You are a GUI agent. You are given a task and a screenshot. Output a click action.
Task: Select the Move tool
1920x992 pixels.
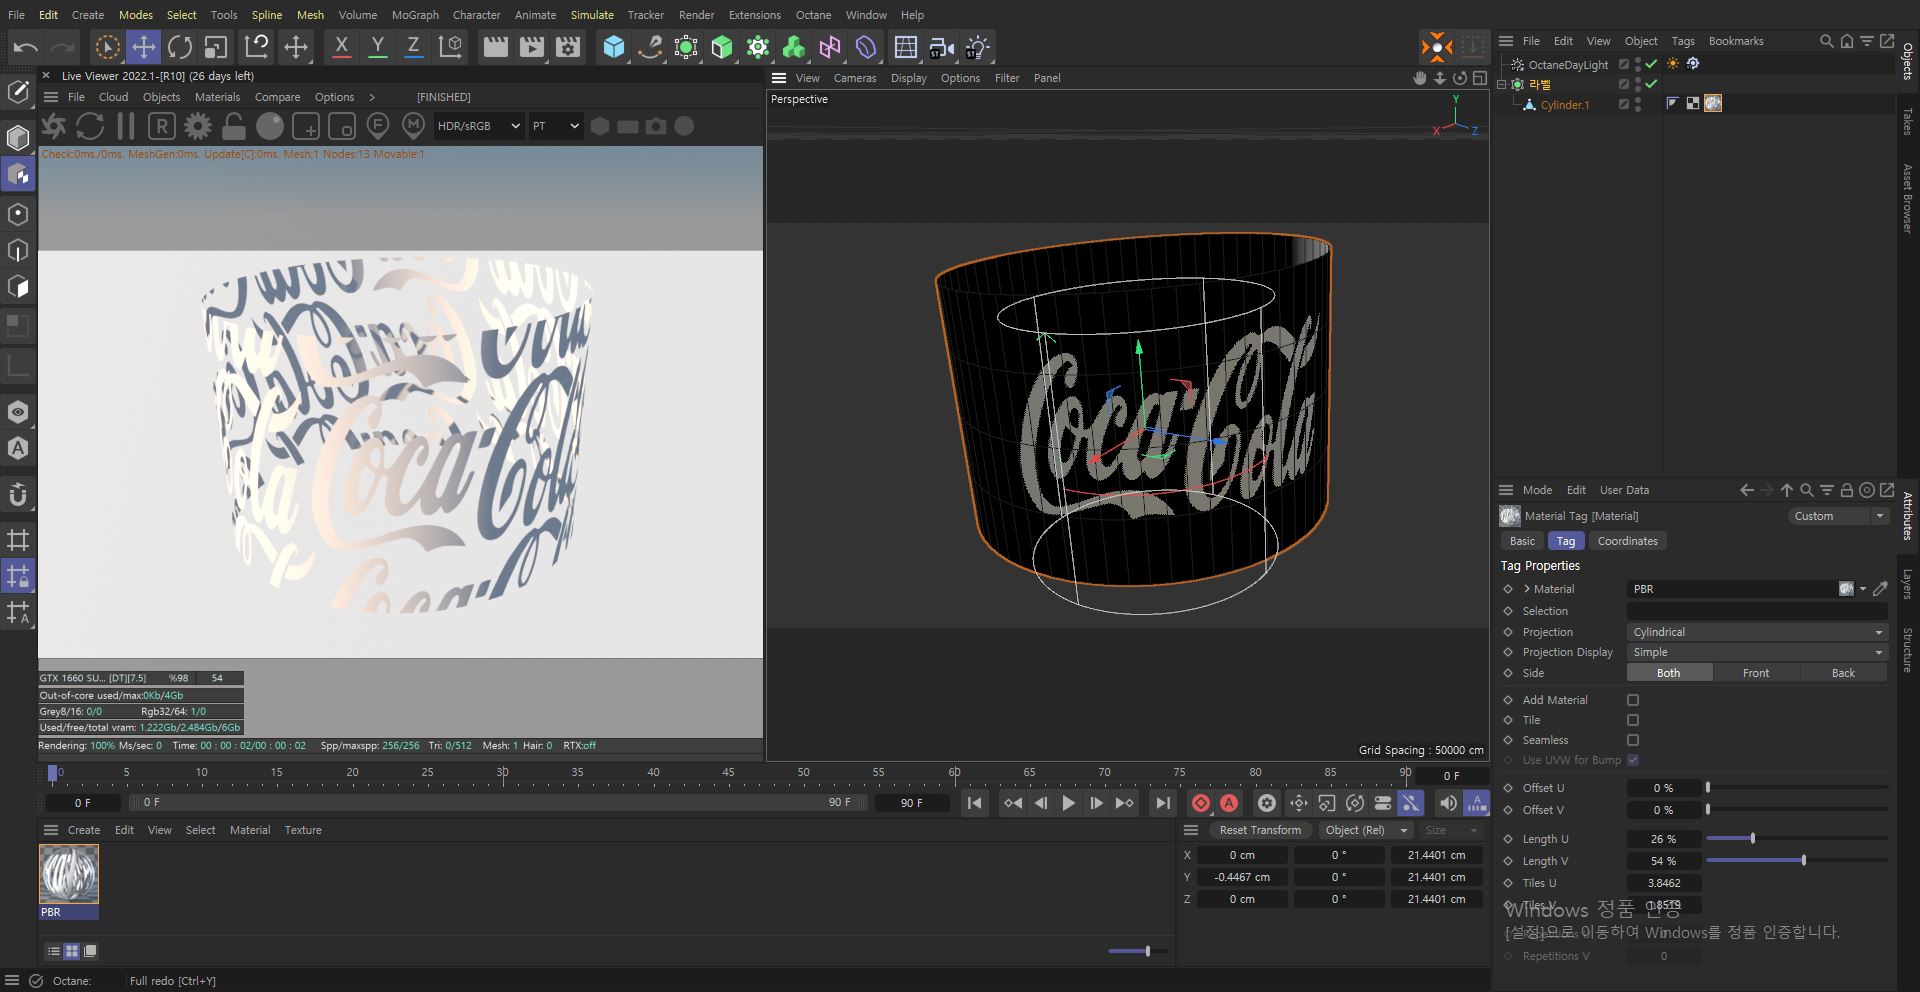[x=144, y=47]
